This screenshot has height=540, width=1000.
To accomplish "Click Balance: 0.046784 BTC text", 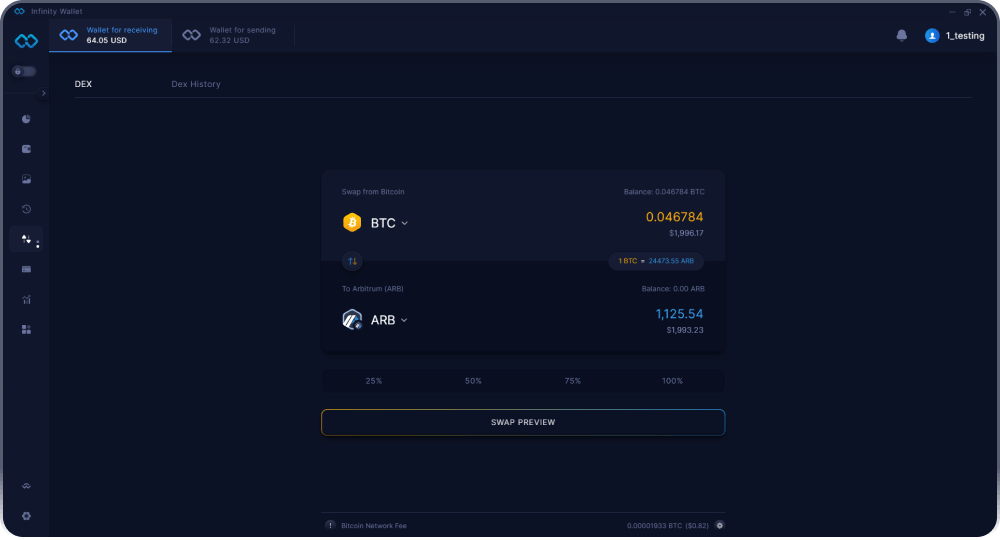I will [664, 192].
